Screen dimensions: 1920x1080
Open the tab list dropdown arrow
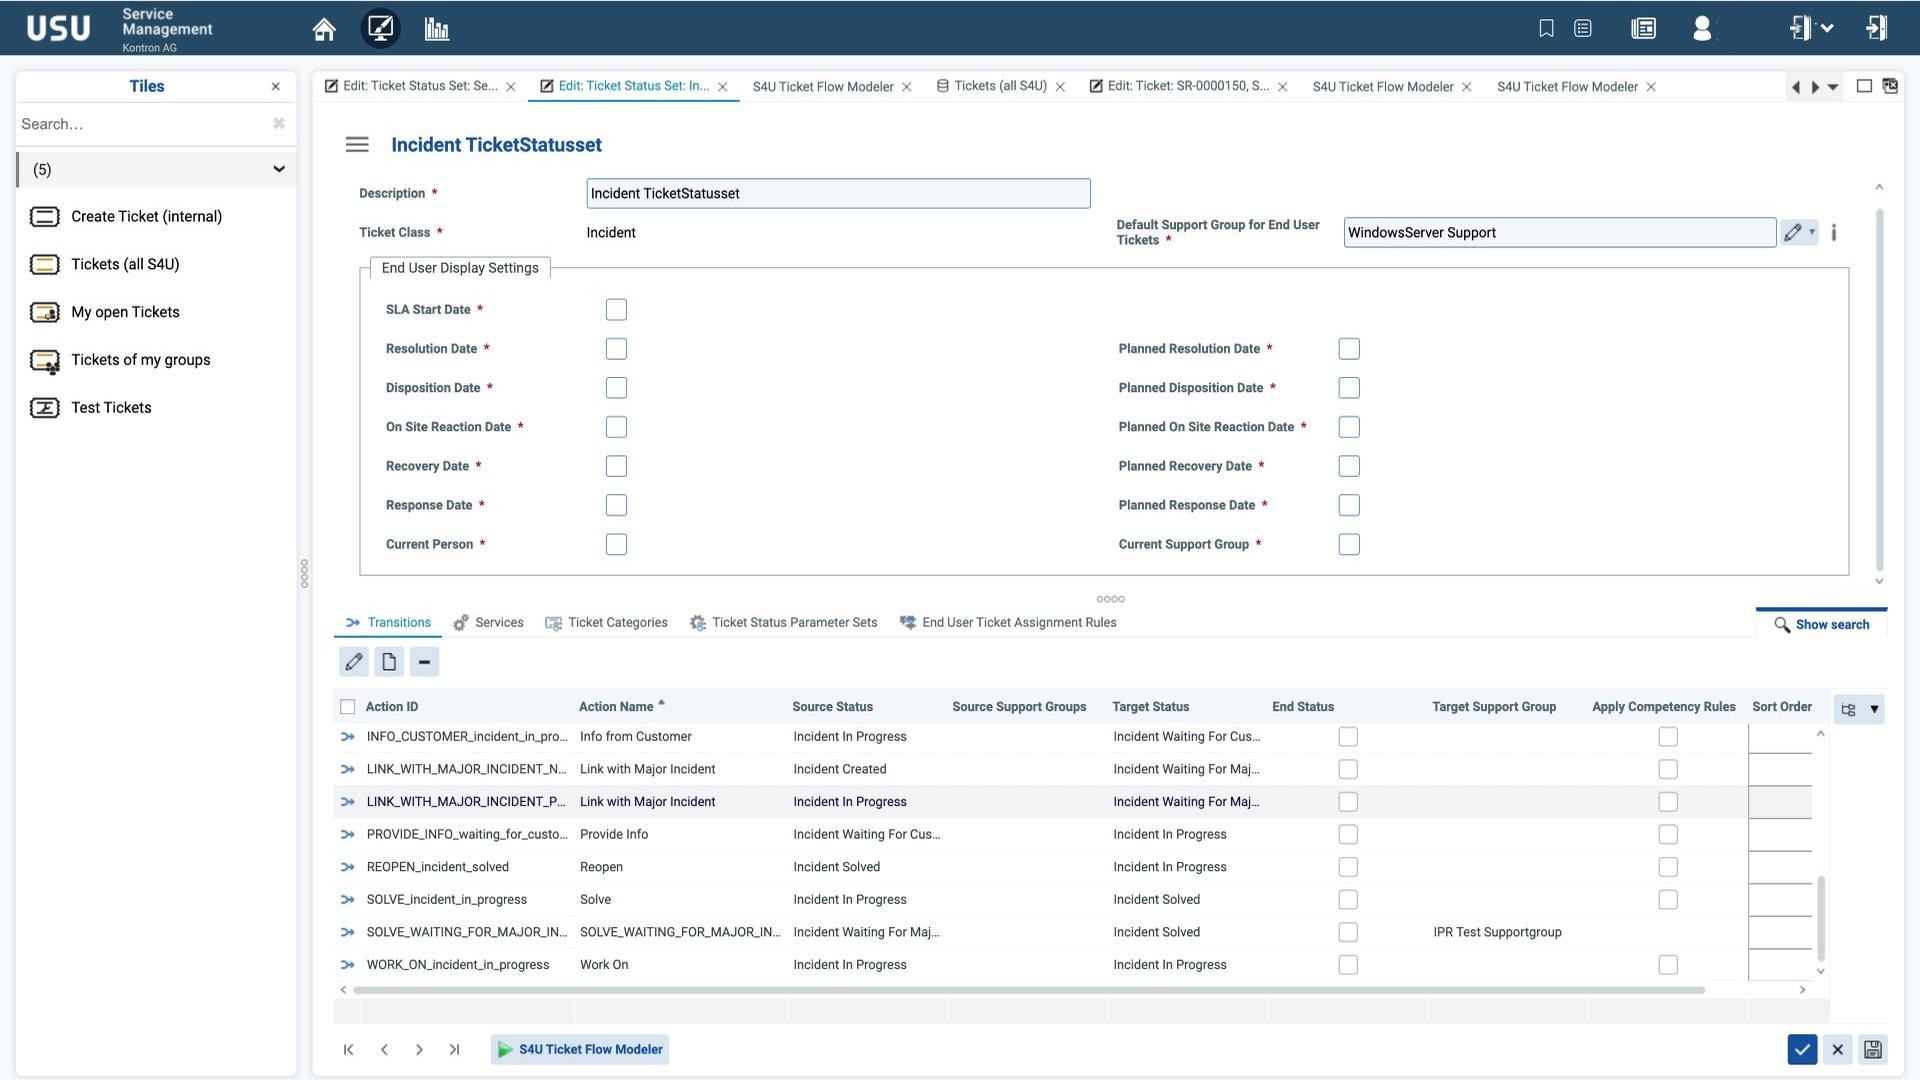pyautogui.click(x=1833, y=87)
